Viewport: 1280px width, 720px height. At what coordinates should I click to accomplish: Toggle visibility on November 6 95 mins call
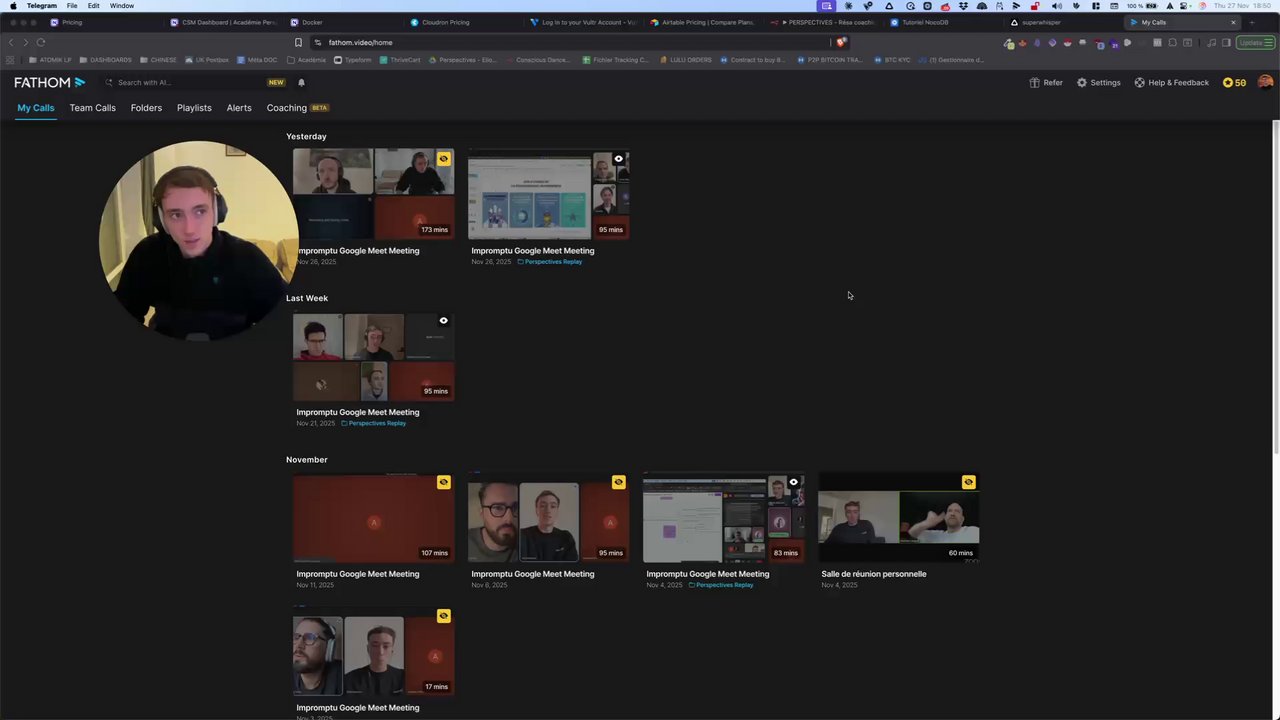click(x=618, y=482)
